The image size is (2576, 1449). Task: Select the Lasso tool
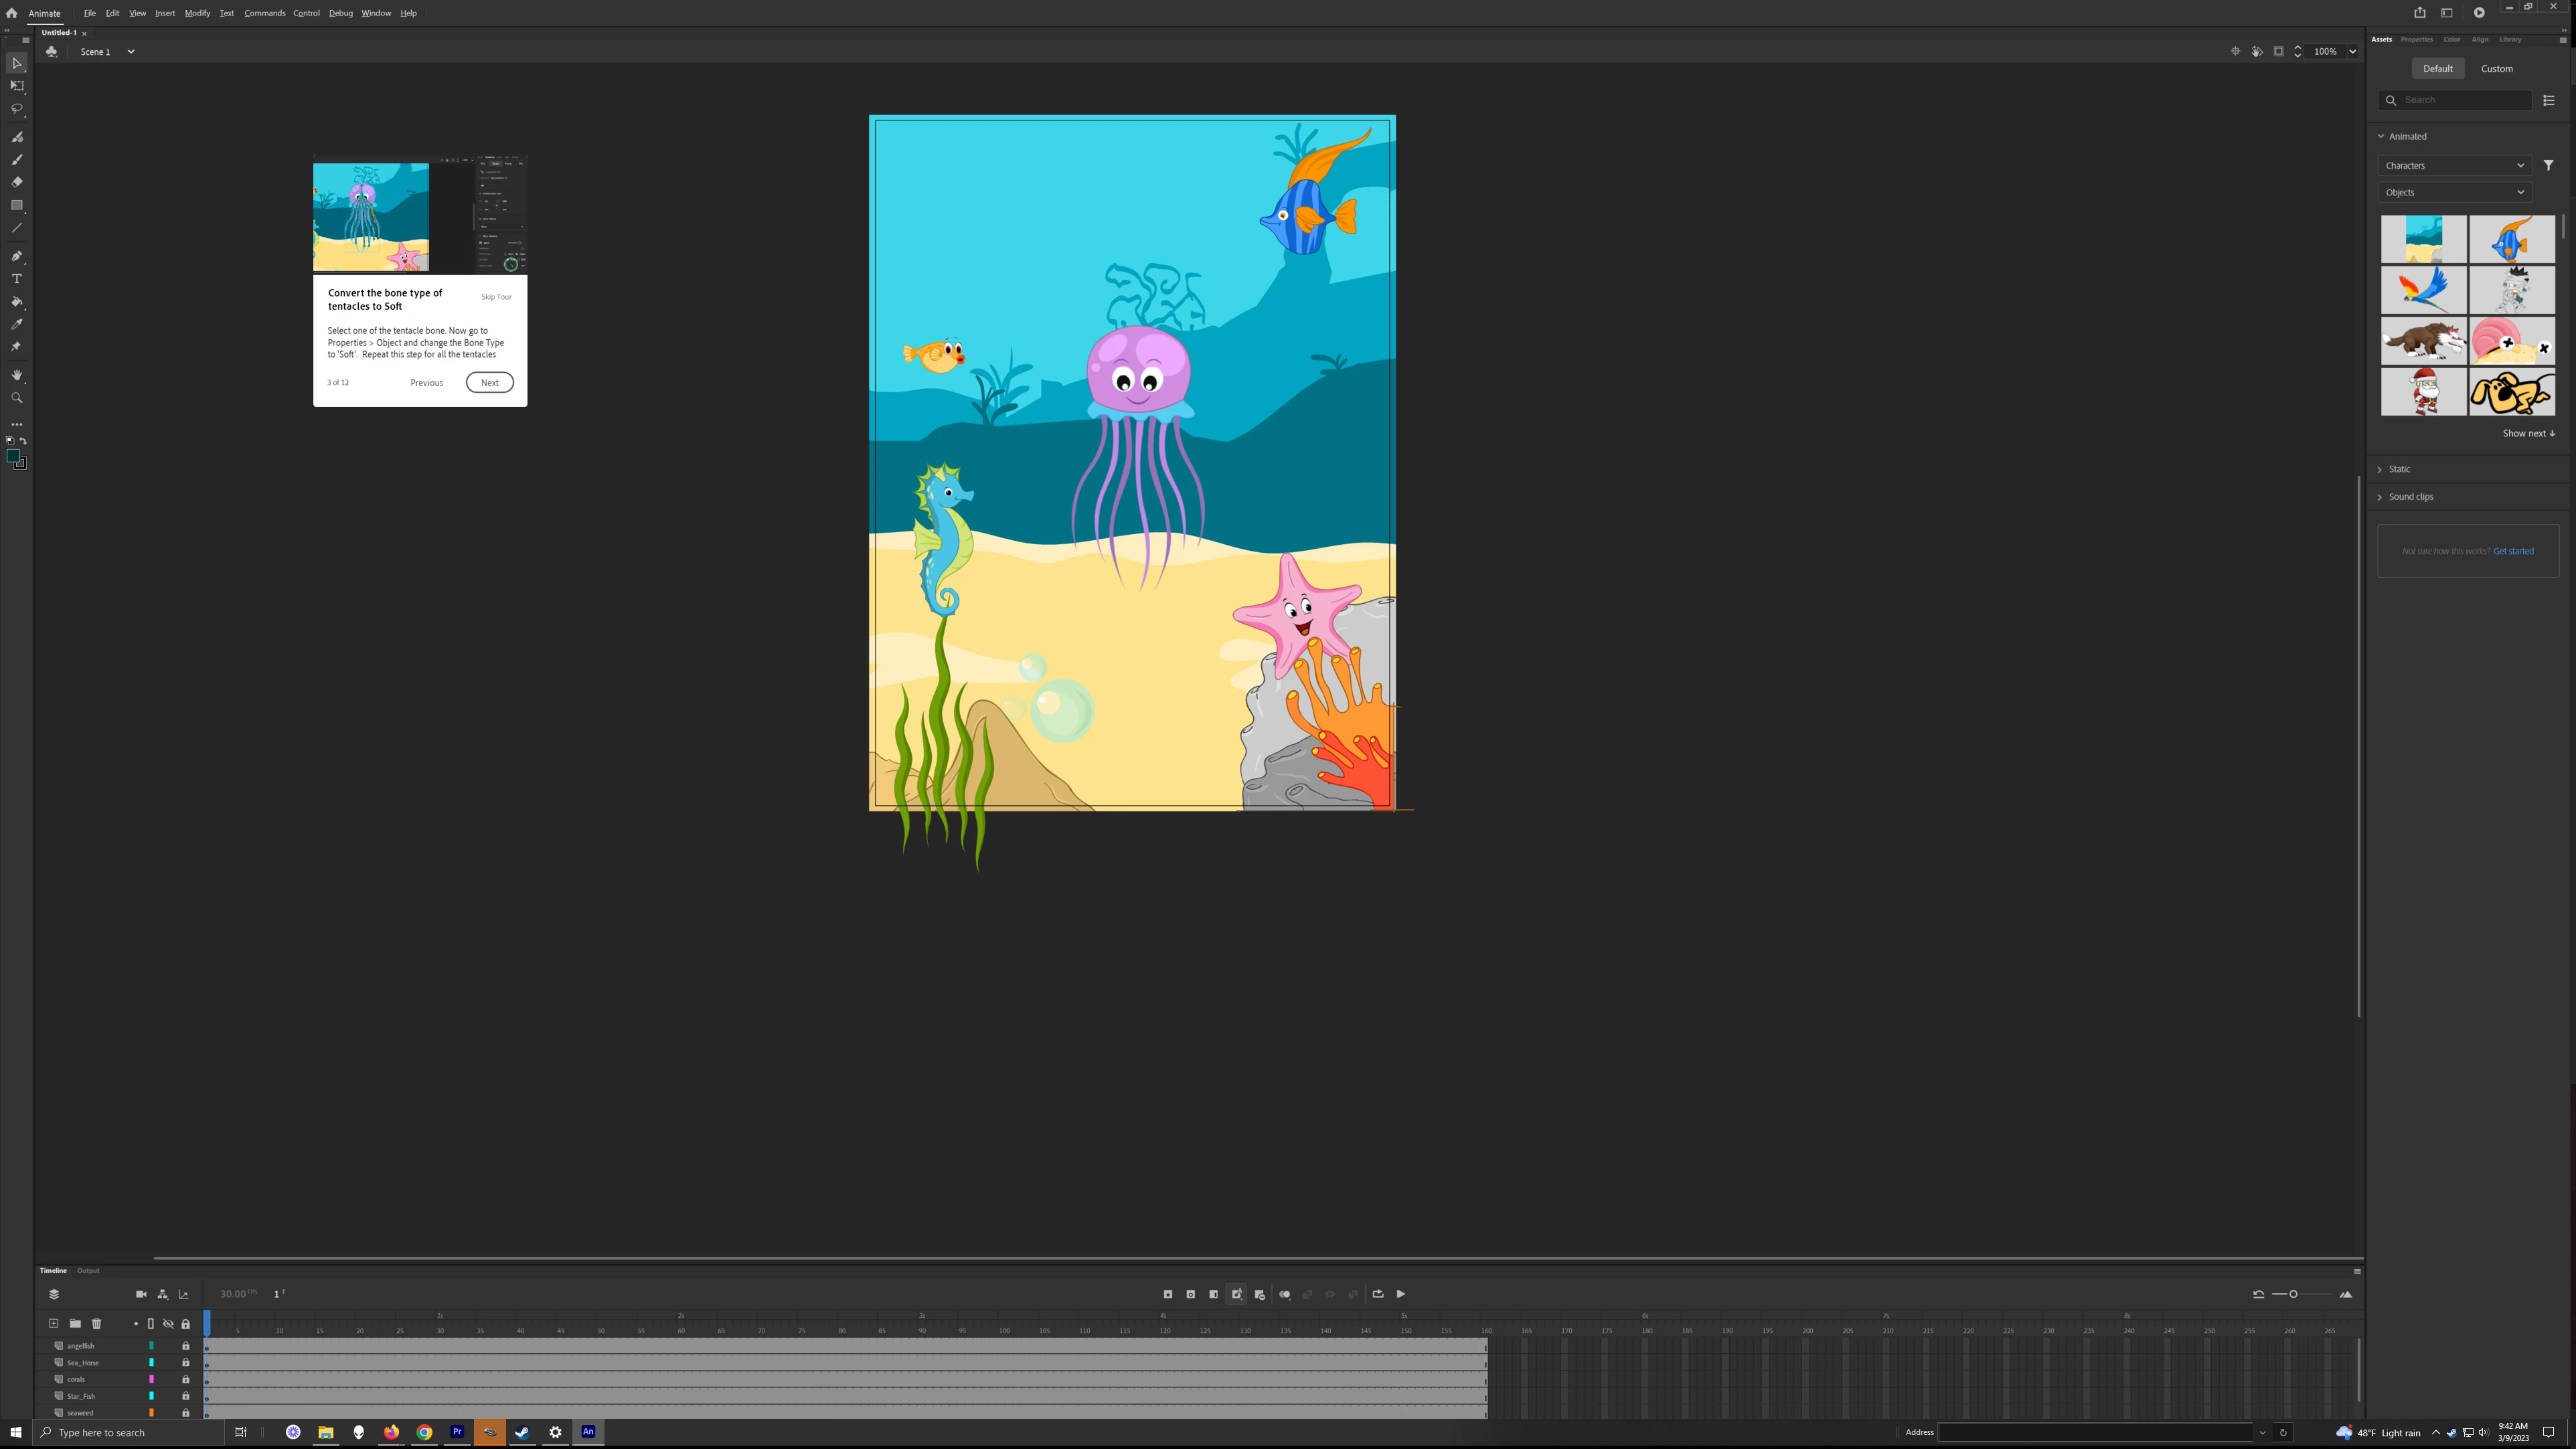tap(17, 109)
